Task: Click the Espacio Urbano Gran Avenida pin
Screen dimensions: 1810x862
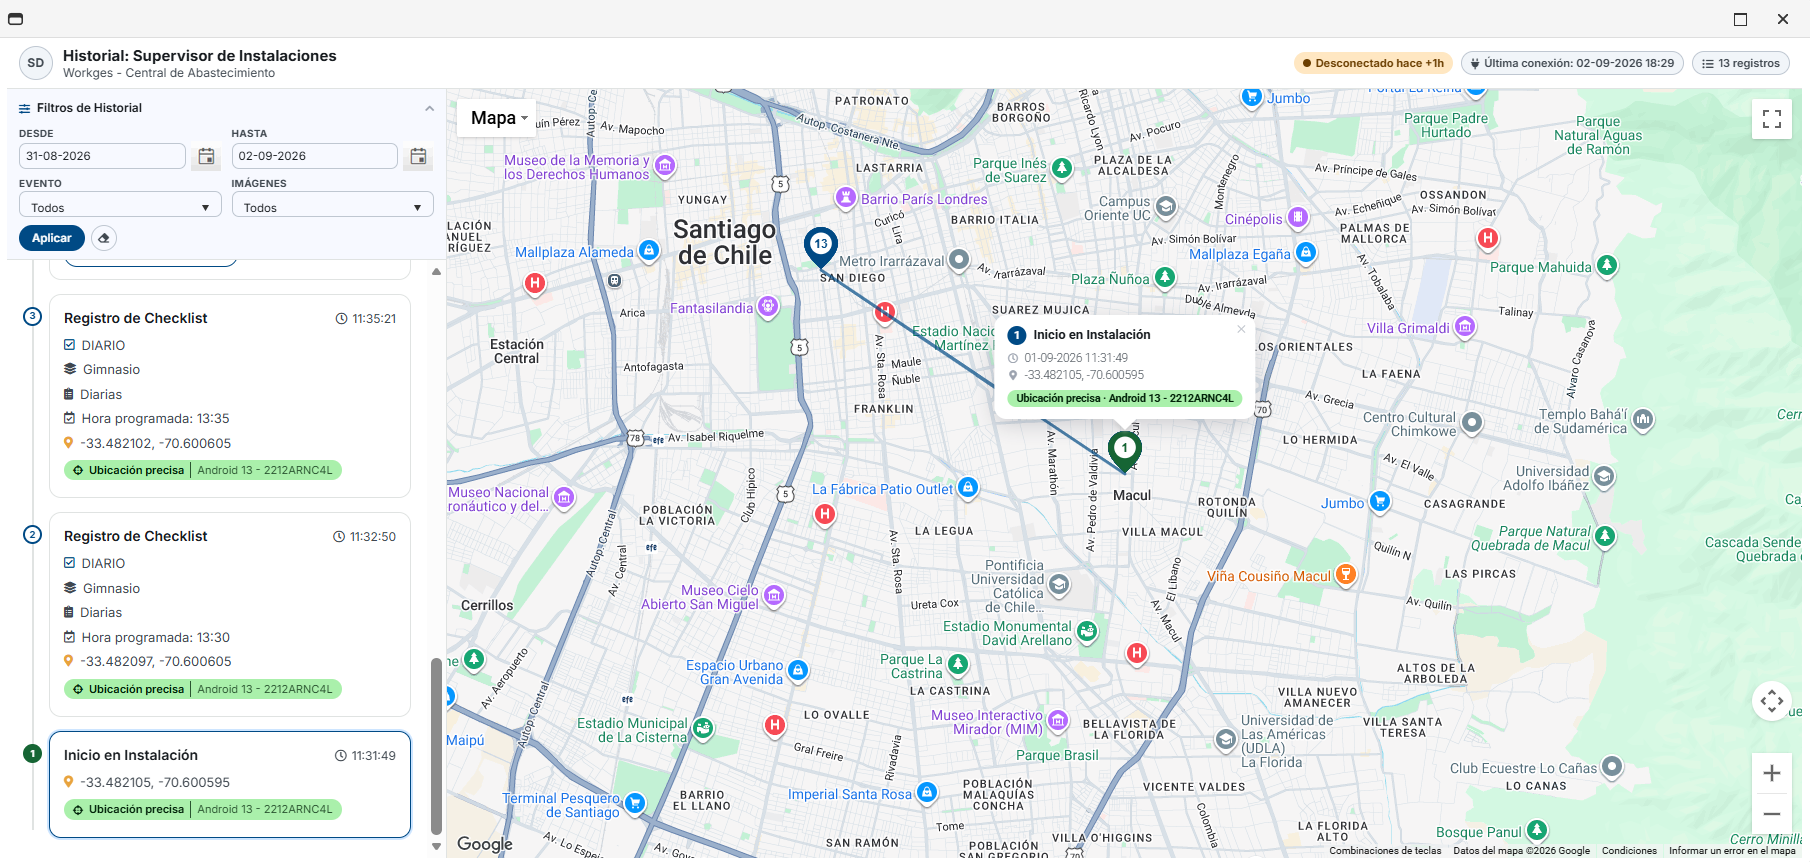Action: [x=798, y=670]
